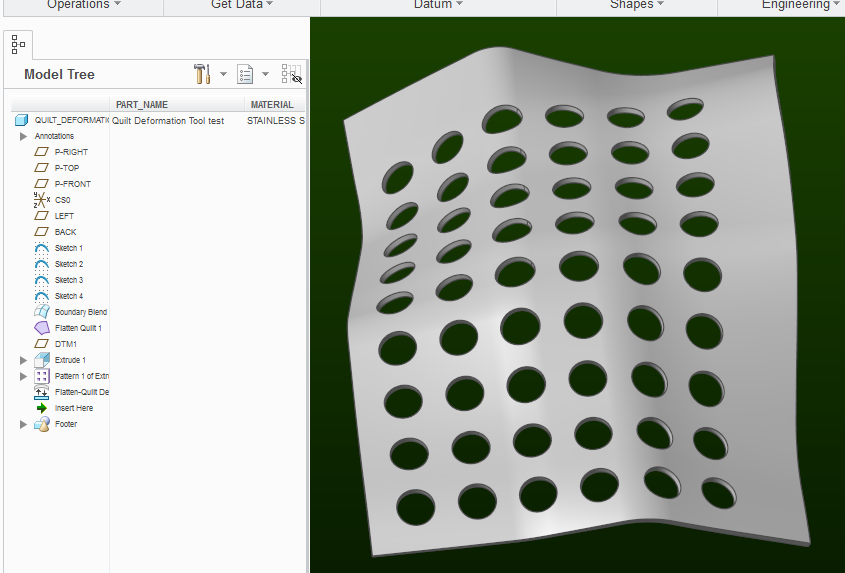Click the Model Tree title
This screenshot has width=845, height=573.
tap(59, 74)
